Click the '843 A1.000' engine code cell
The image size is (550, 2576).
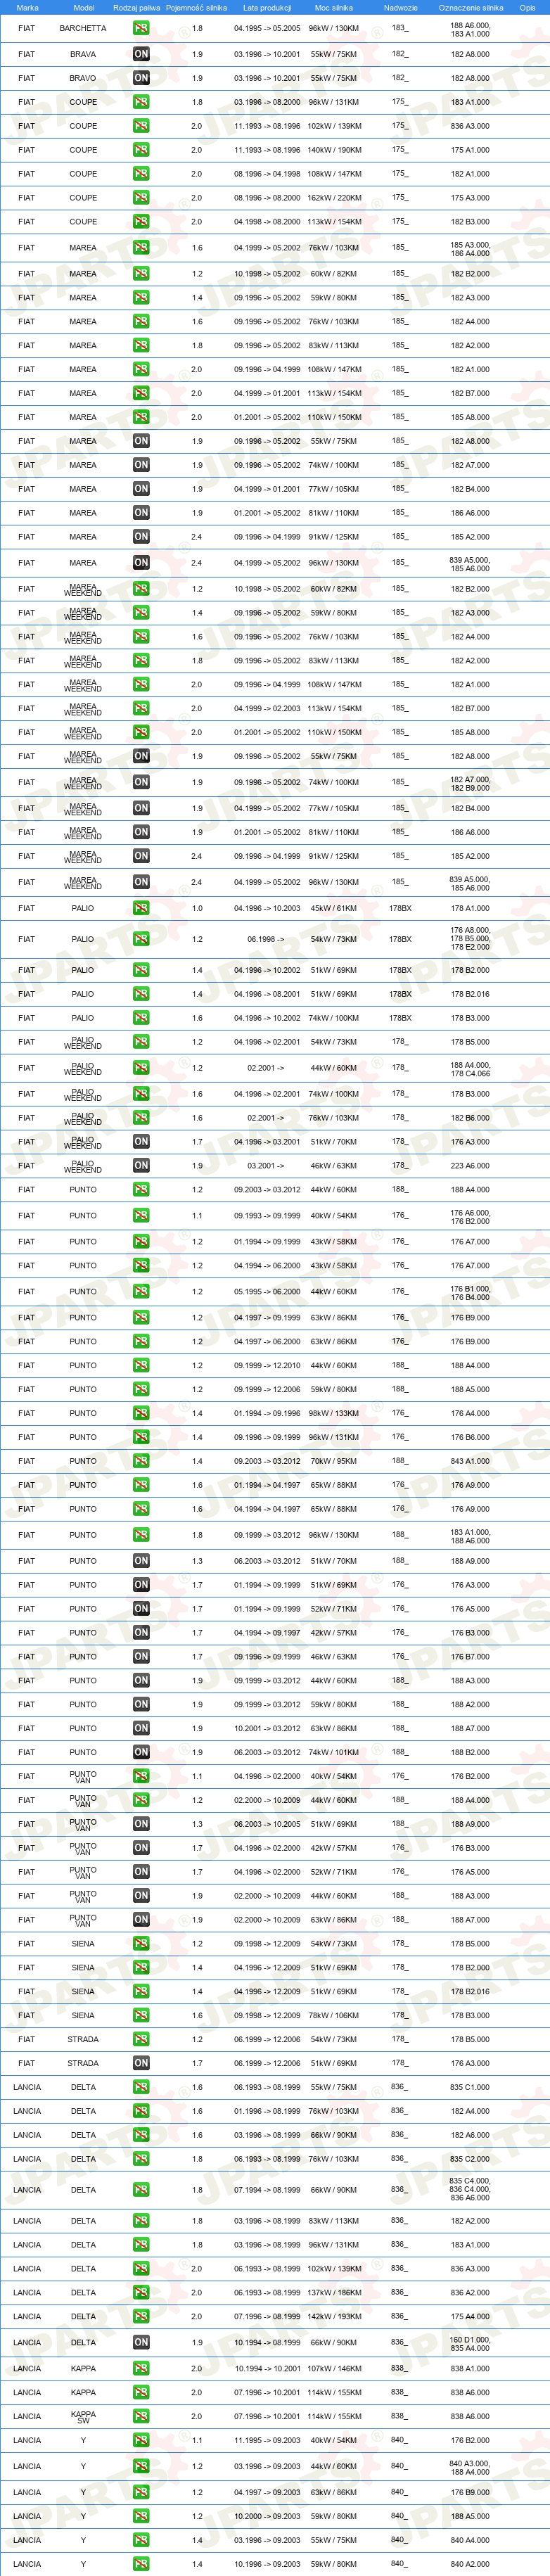(x=470, y=1461)
